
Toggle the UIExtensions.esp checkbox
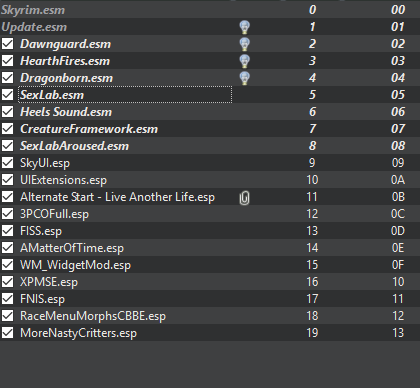click(x=8, y=180)
